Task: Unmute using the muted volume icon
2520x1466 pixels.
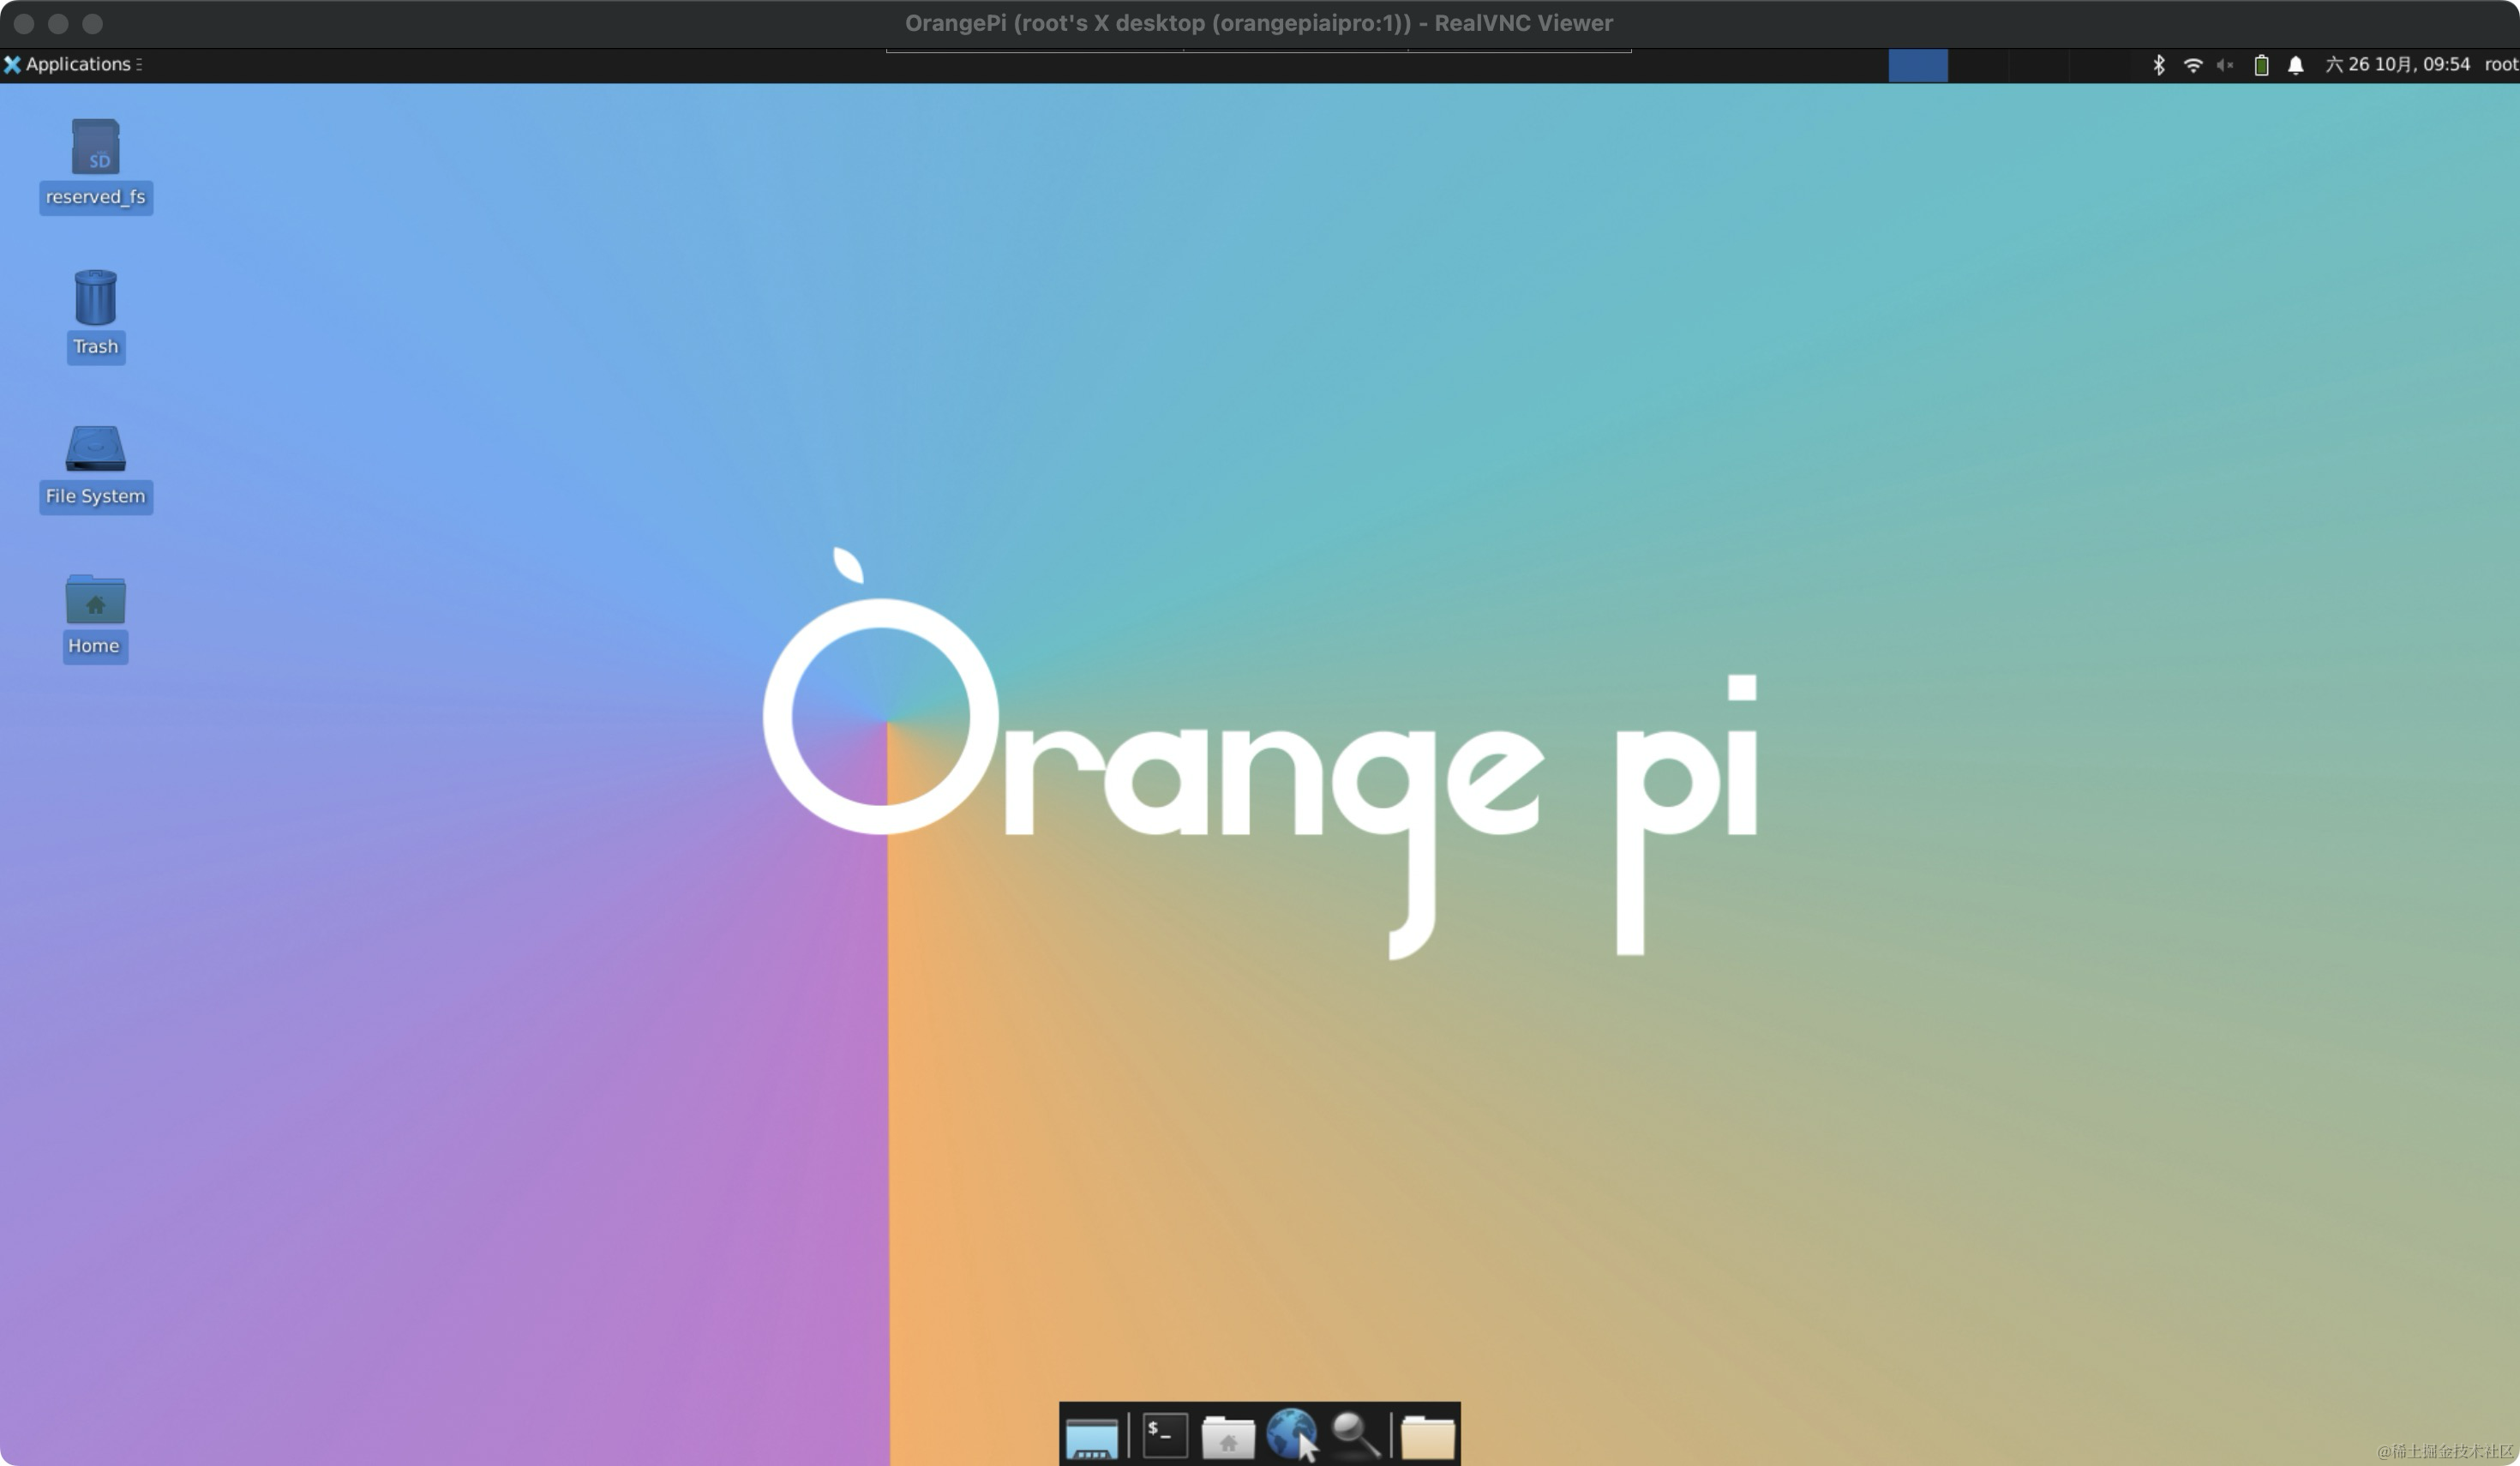Action: click(2225, 65)
